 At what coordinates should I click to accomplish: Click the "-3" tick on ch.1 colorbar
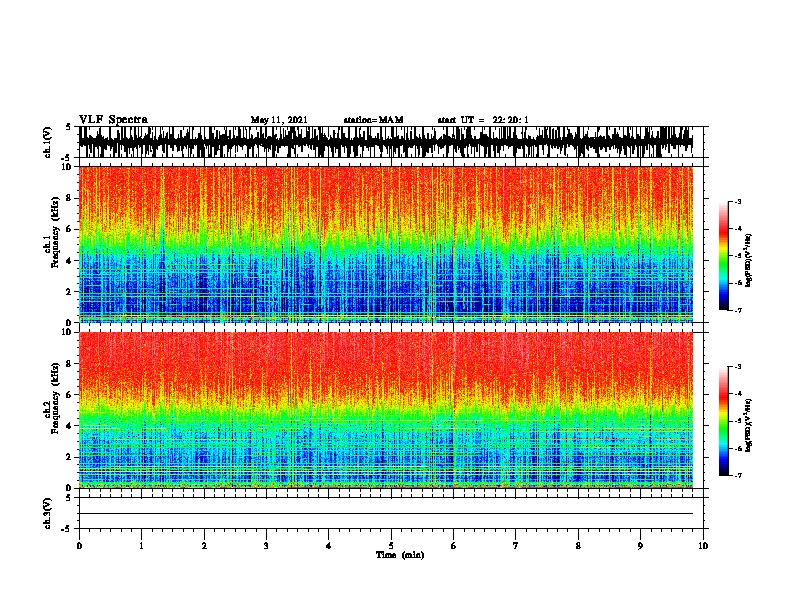point(738,201)
